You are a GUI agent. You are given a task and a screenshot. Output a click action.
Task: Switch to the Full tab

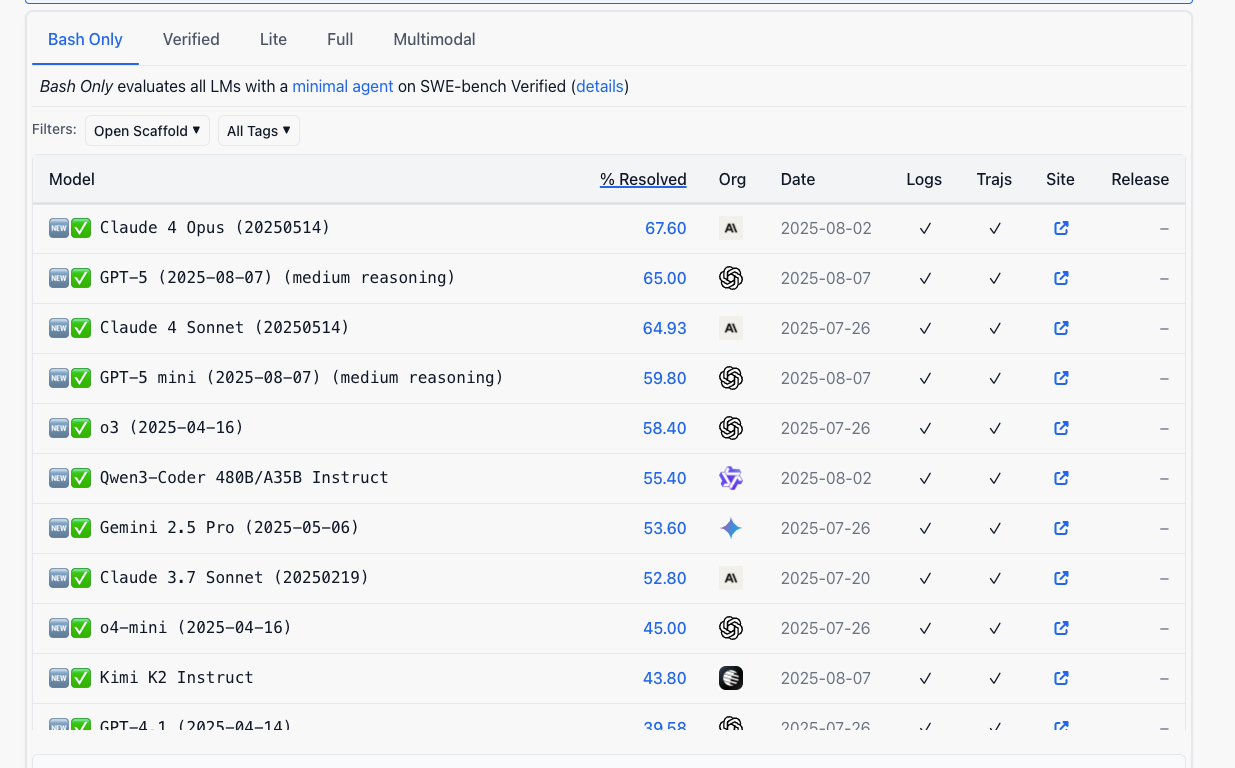tap(340, 40)
